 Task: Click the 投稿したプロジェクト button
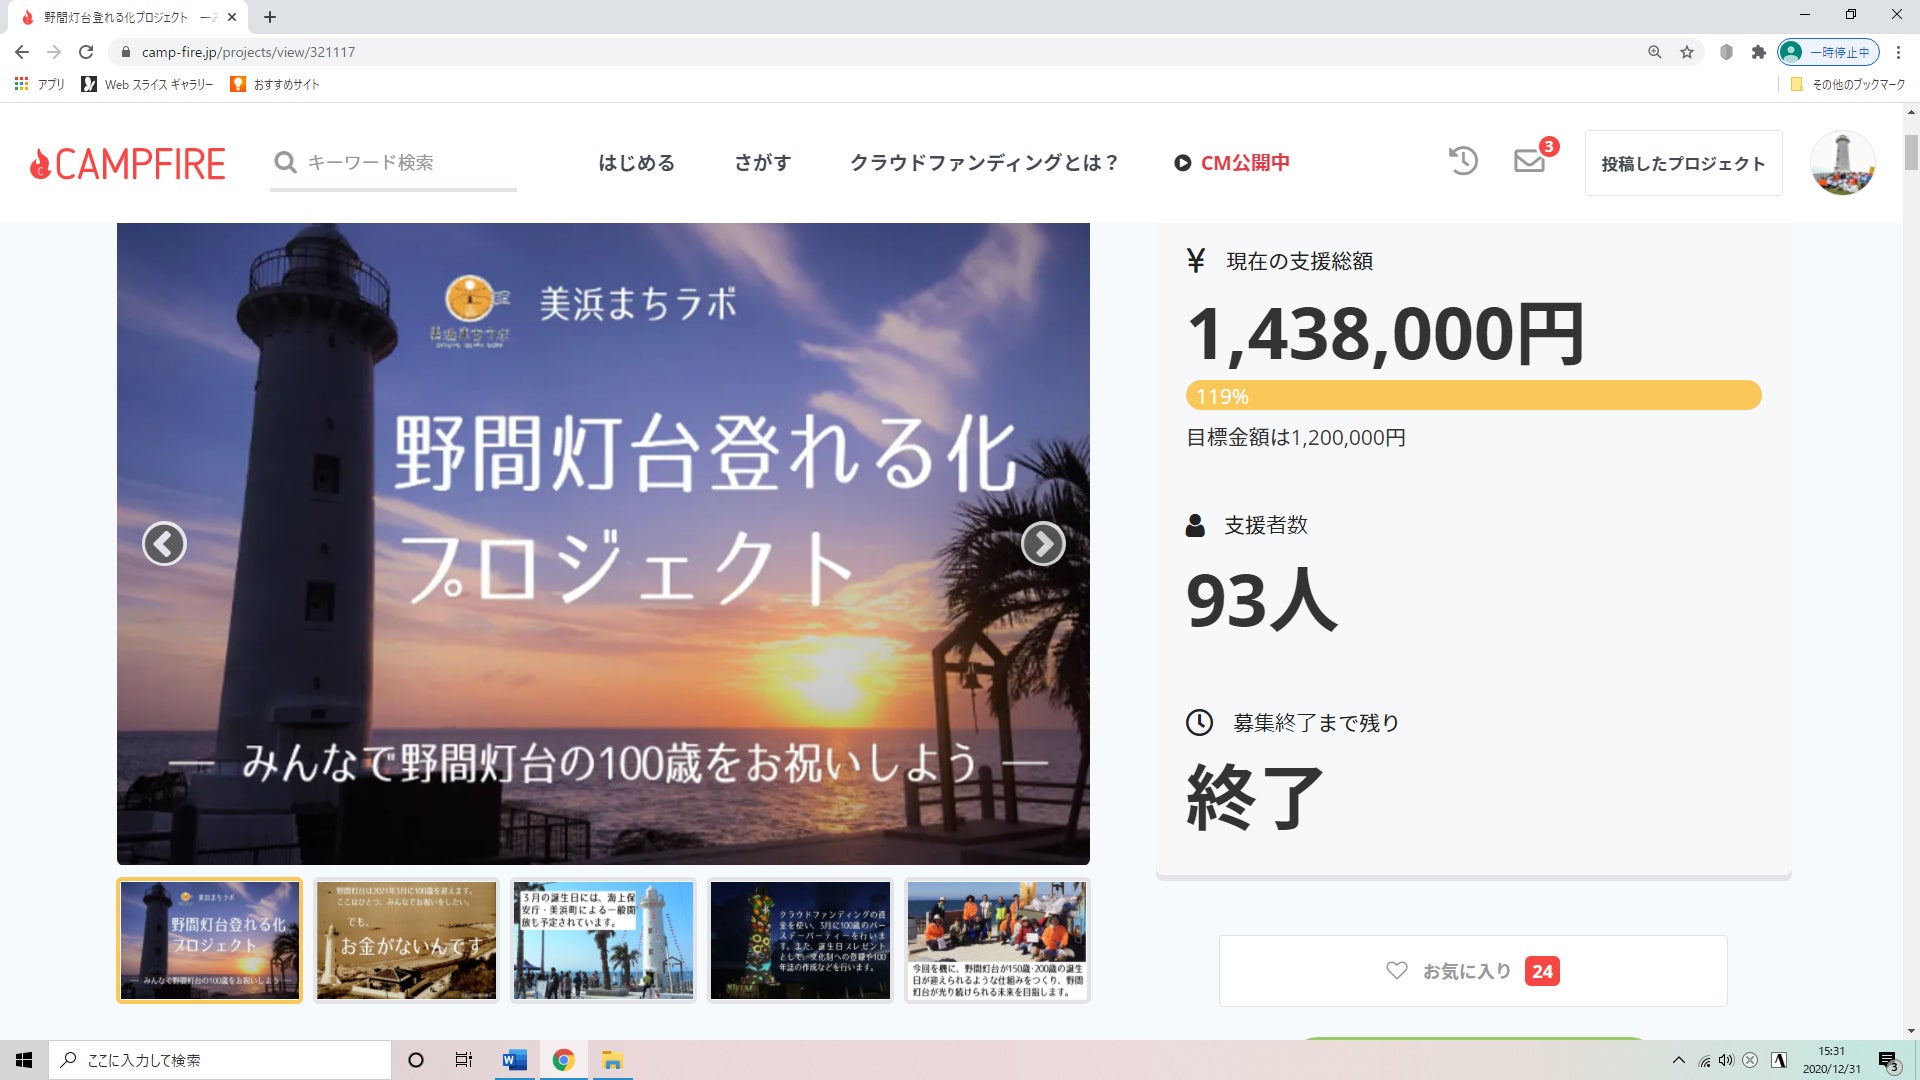pos(1683,164)
